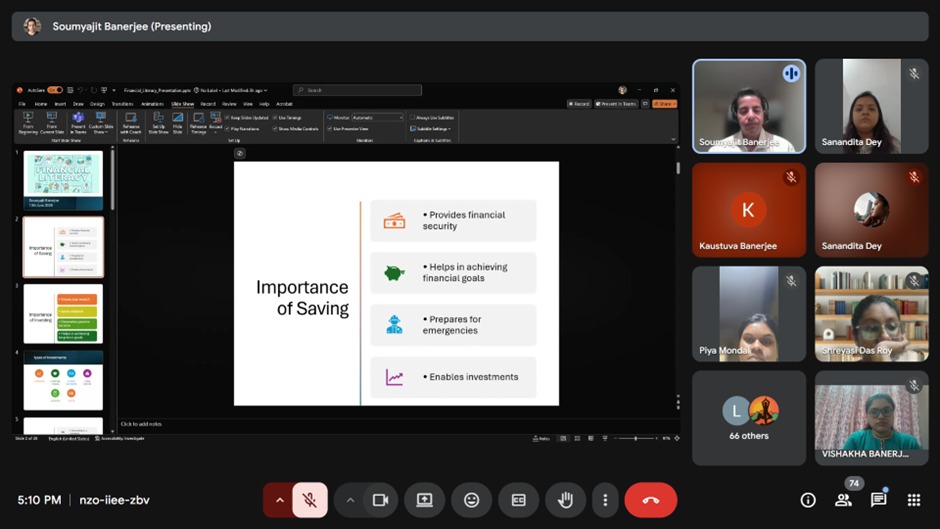Open the activities grid icon
The height and width of the screenshot is (529, 940).
[x=913, y=500]
